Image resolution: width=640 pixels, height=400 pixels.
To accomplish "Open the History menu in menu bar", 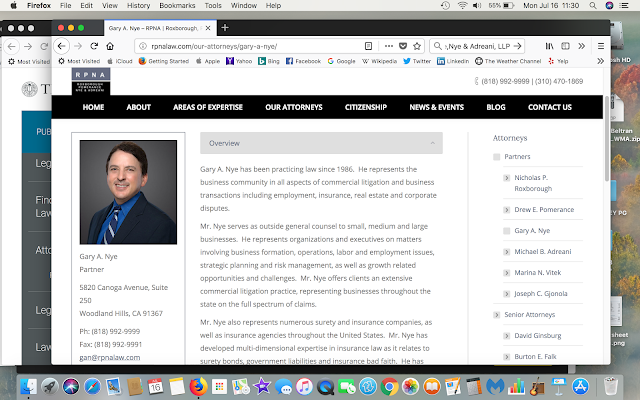I will coord(138,5).
